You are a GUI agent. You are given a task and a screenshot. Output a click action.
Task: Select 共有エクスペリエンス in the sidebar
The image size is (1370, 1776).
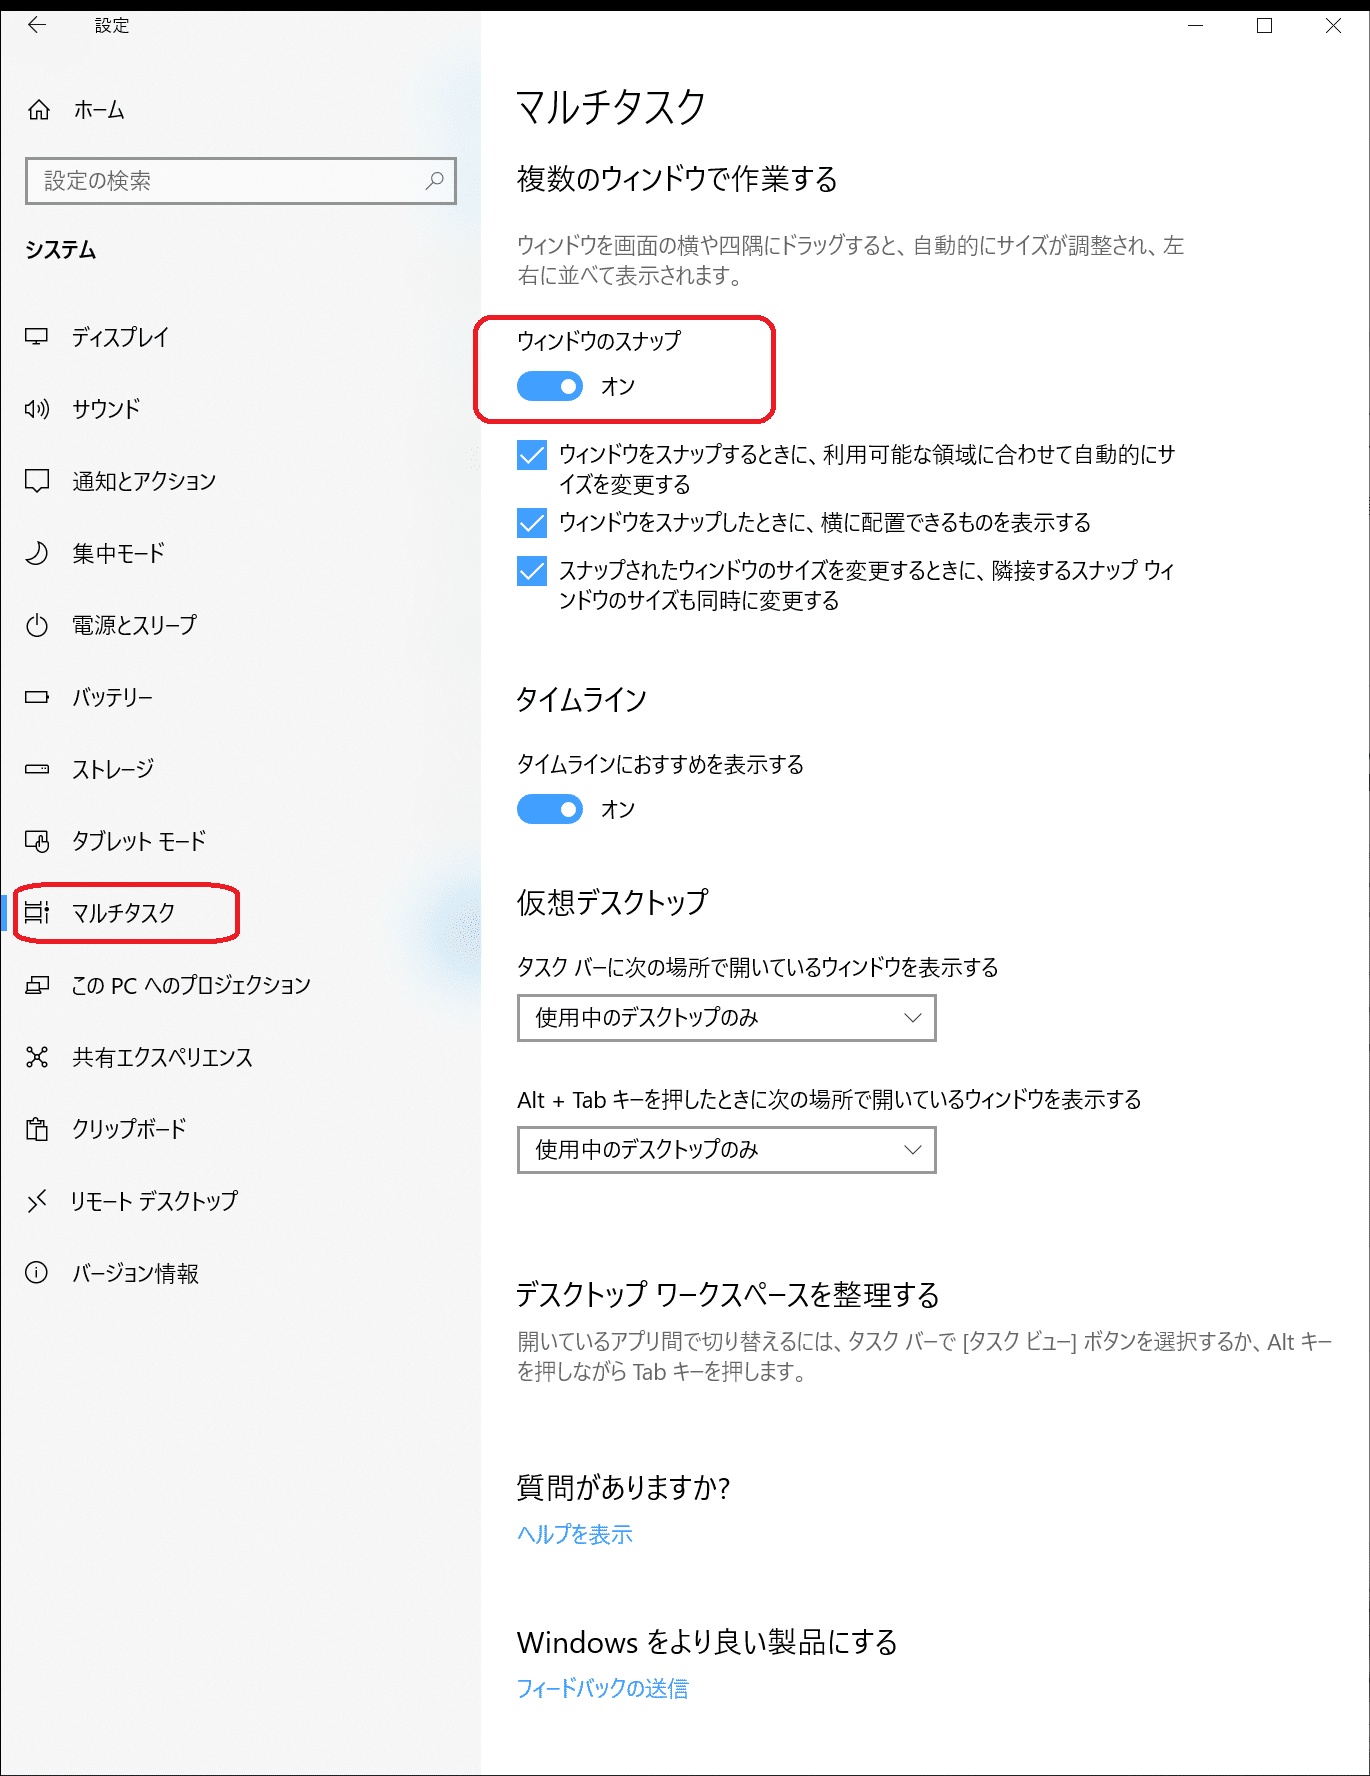162,1057
